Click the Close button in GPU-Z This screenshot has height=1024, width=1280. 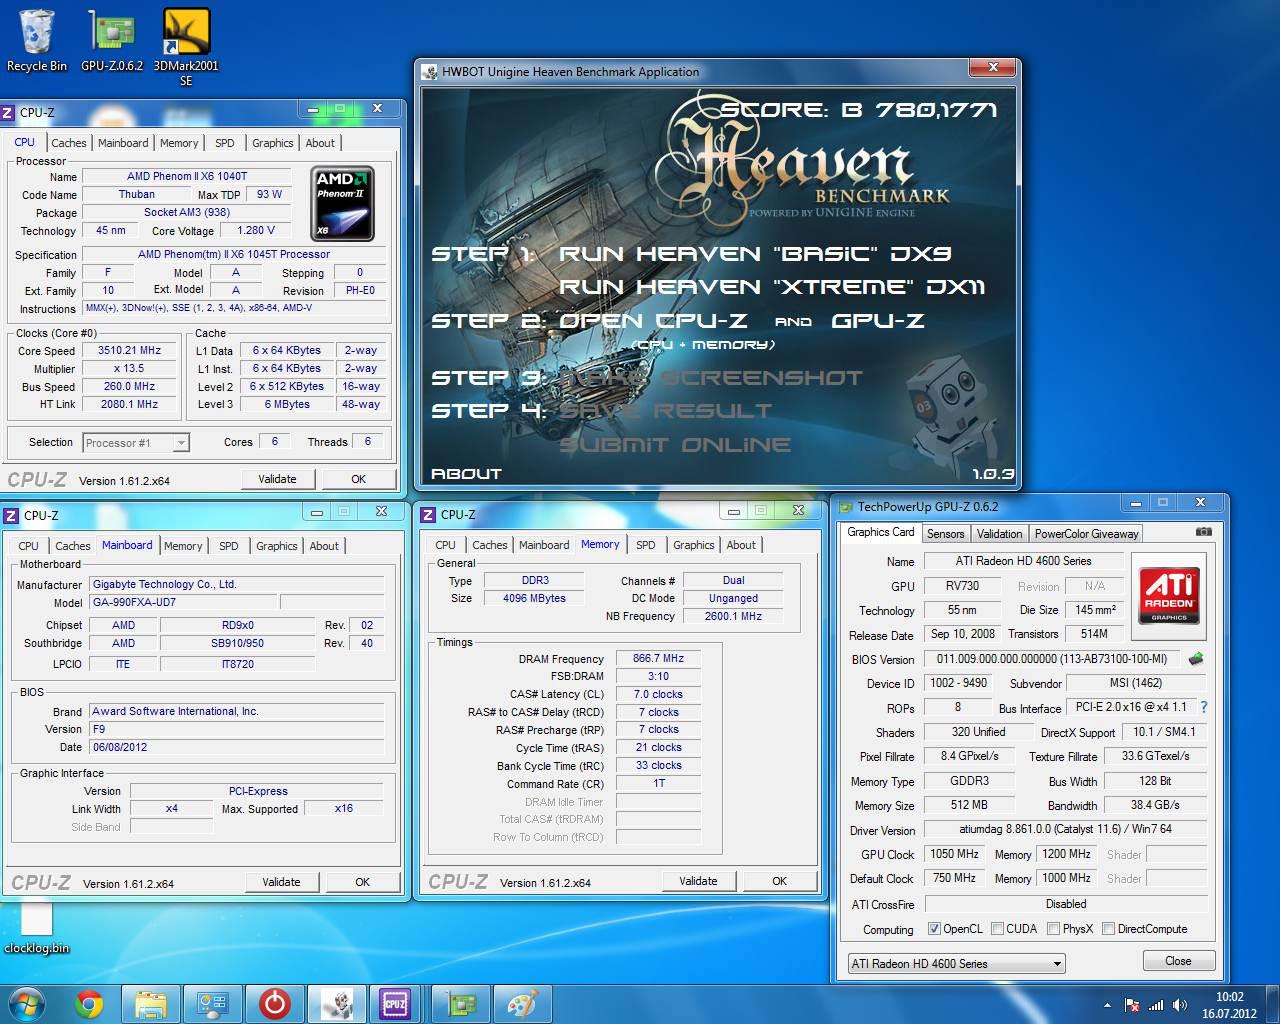click(x=1178, y=961)
